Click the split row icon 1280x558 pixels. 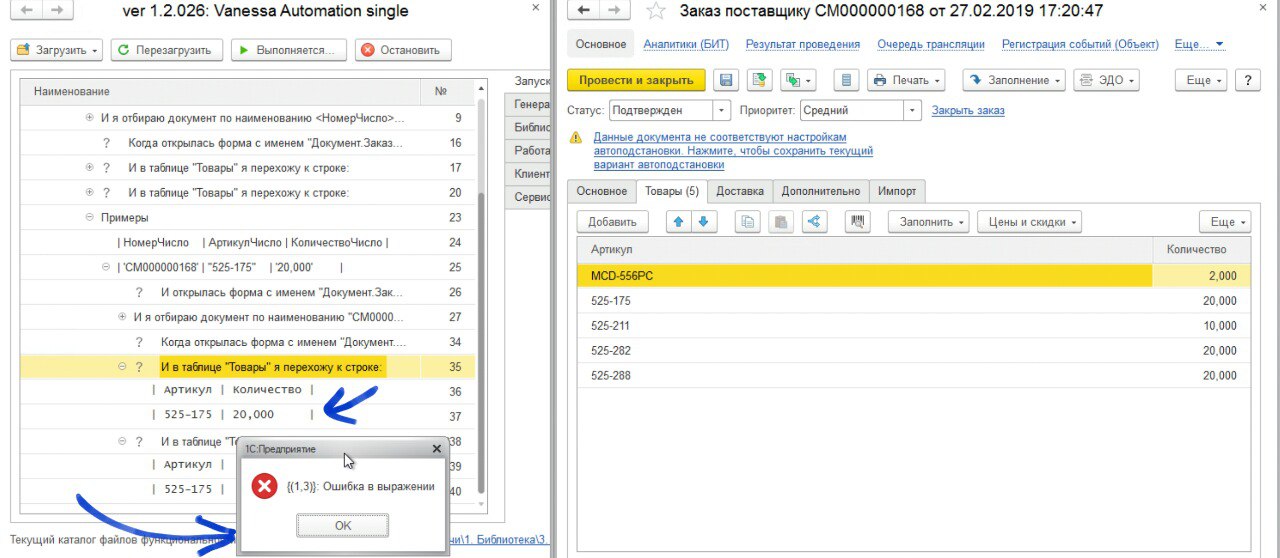[x=813, y=222]
